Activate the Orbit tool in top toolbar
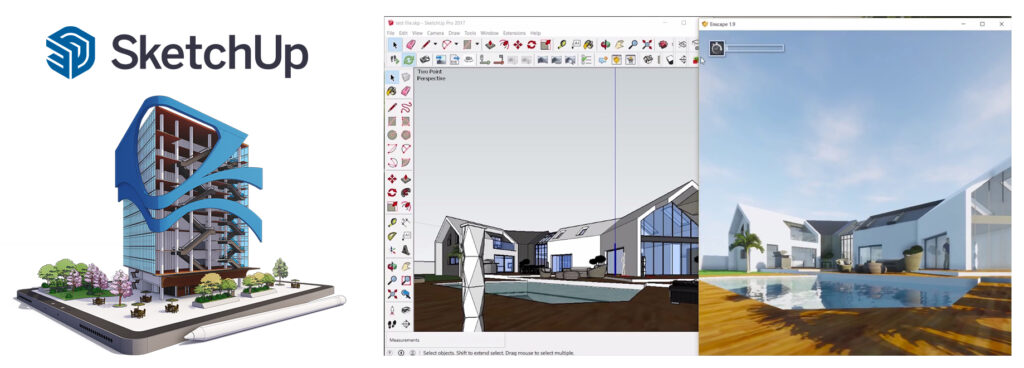 (605, 44)
